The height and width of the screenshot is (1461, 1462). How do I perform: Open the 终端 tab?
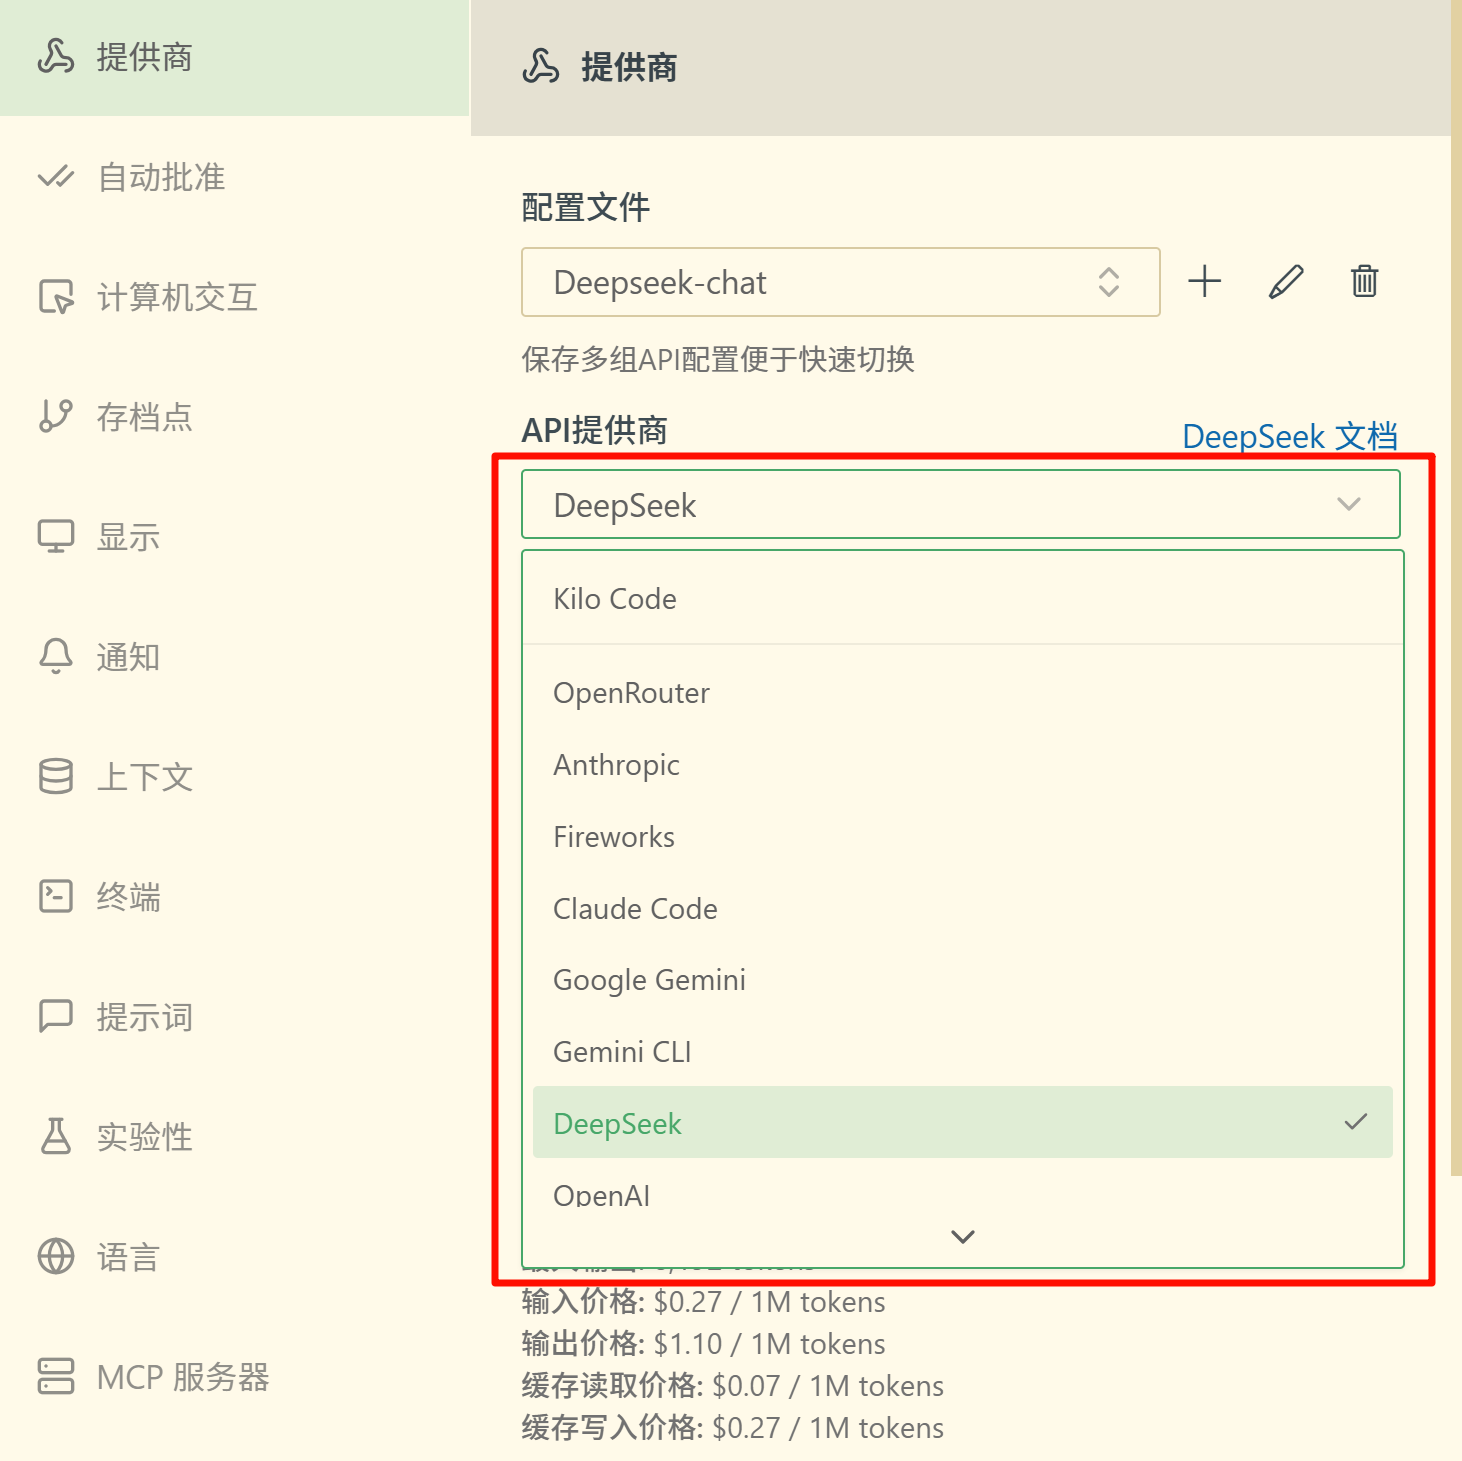[235, 897]
